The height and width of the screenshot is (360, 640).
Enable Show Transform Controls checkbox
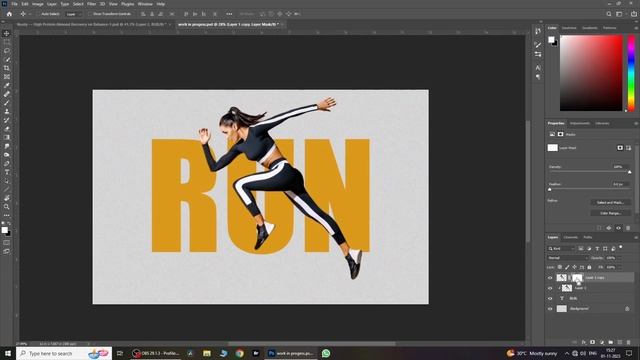[90, 14]
